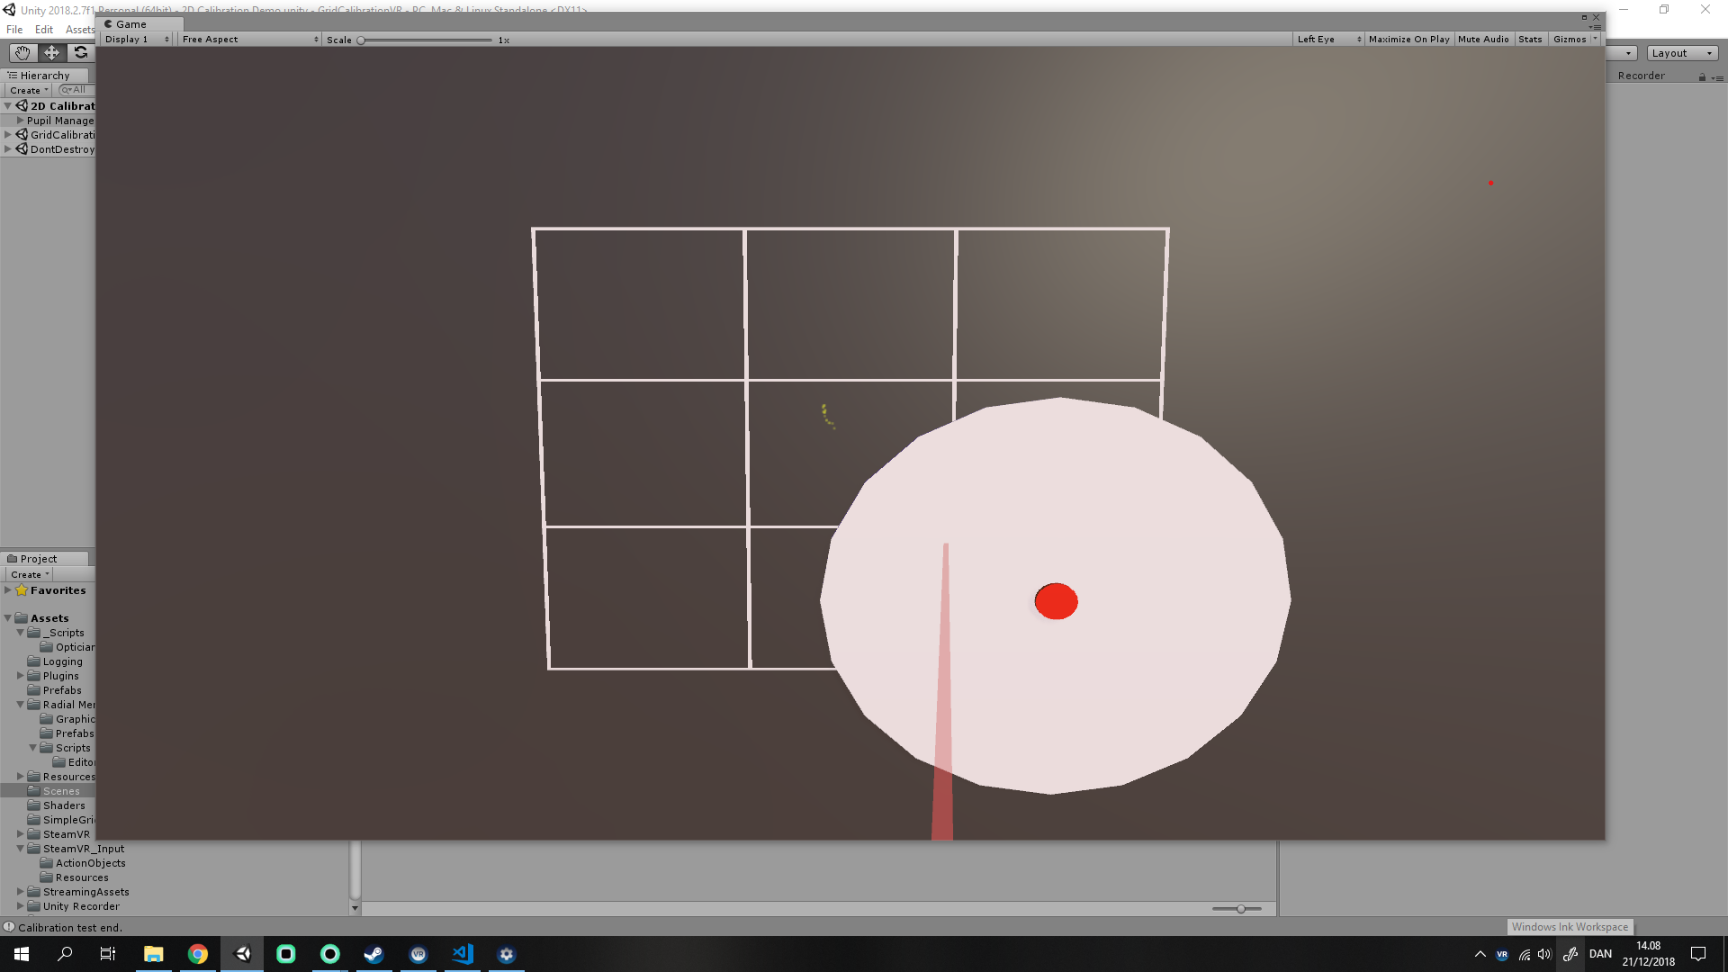Click the Create button in the Hierarchy panel
The height and width of the screenshot is (972, 1728).
pyautogui.click(x=27, y=89)
